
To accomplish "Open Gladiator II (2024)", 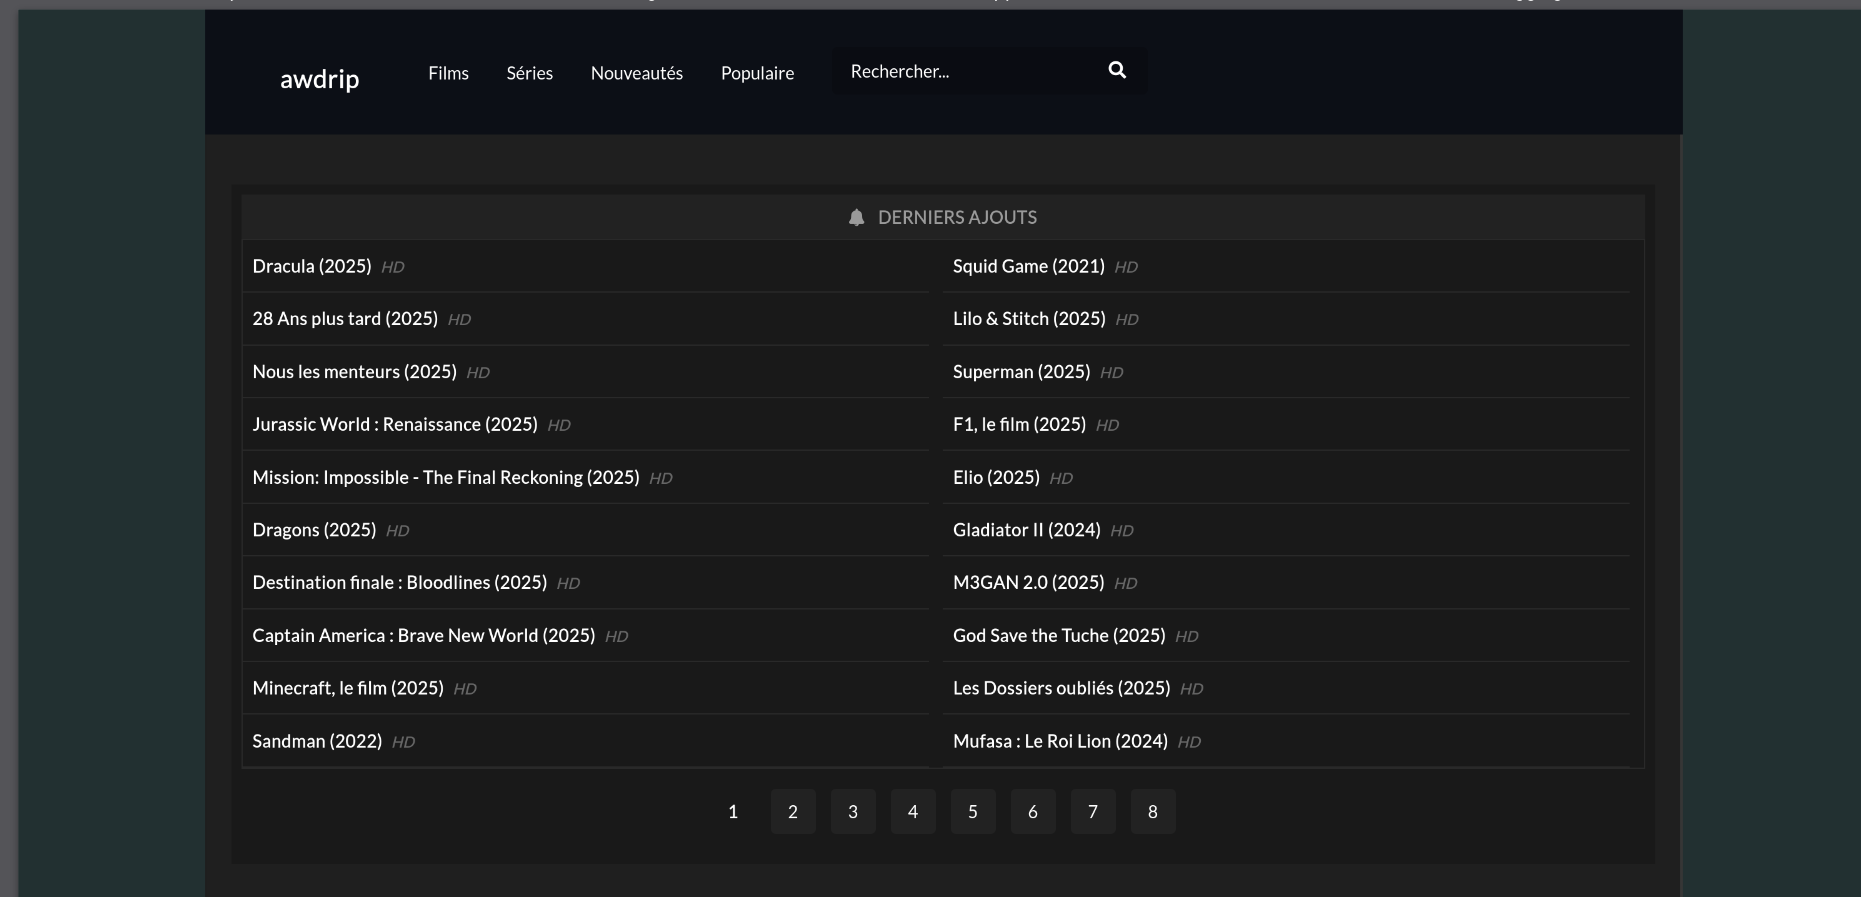I will pos(1027,530).
